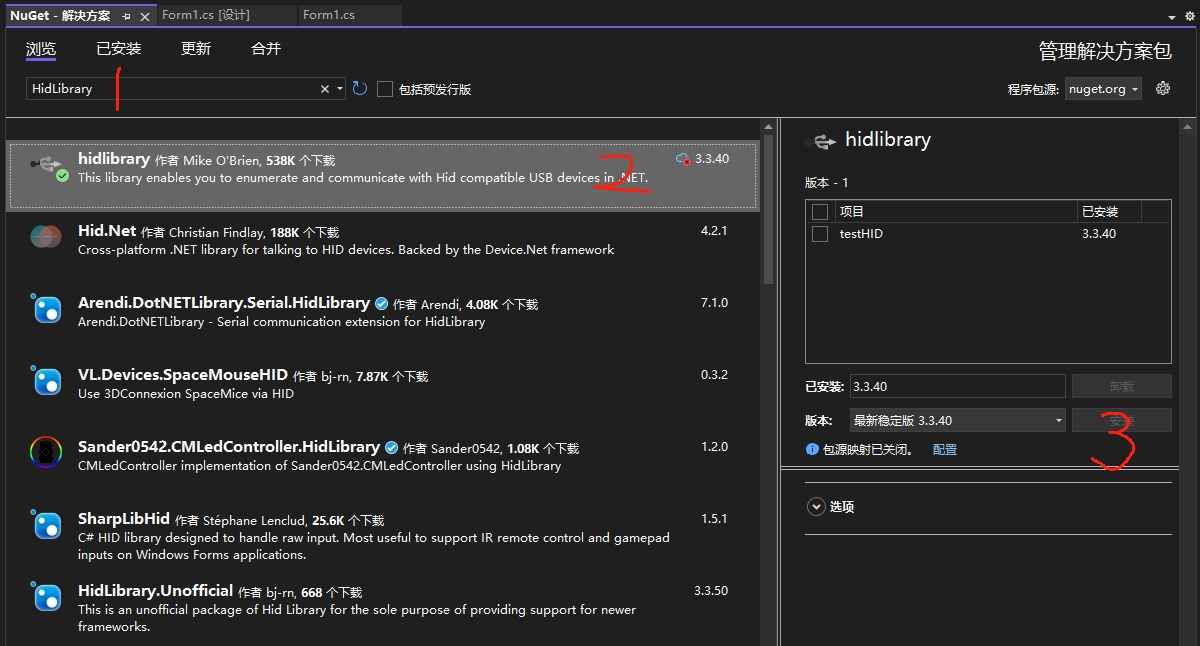Click testHID installed version 3.3.40 cell

[1099, 234]
